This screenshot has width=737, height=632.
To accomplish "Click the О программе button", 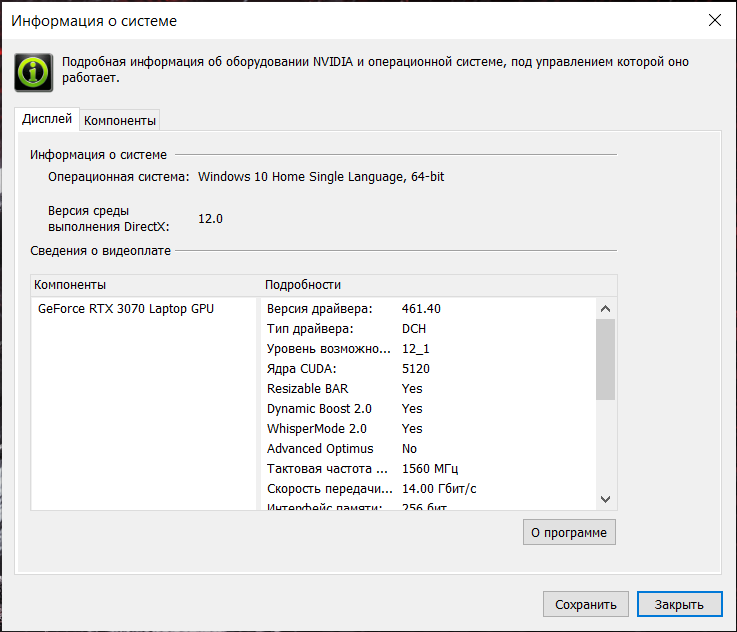I will pyautogui.click(x=569, y=532).
